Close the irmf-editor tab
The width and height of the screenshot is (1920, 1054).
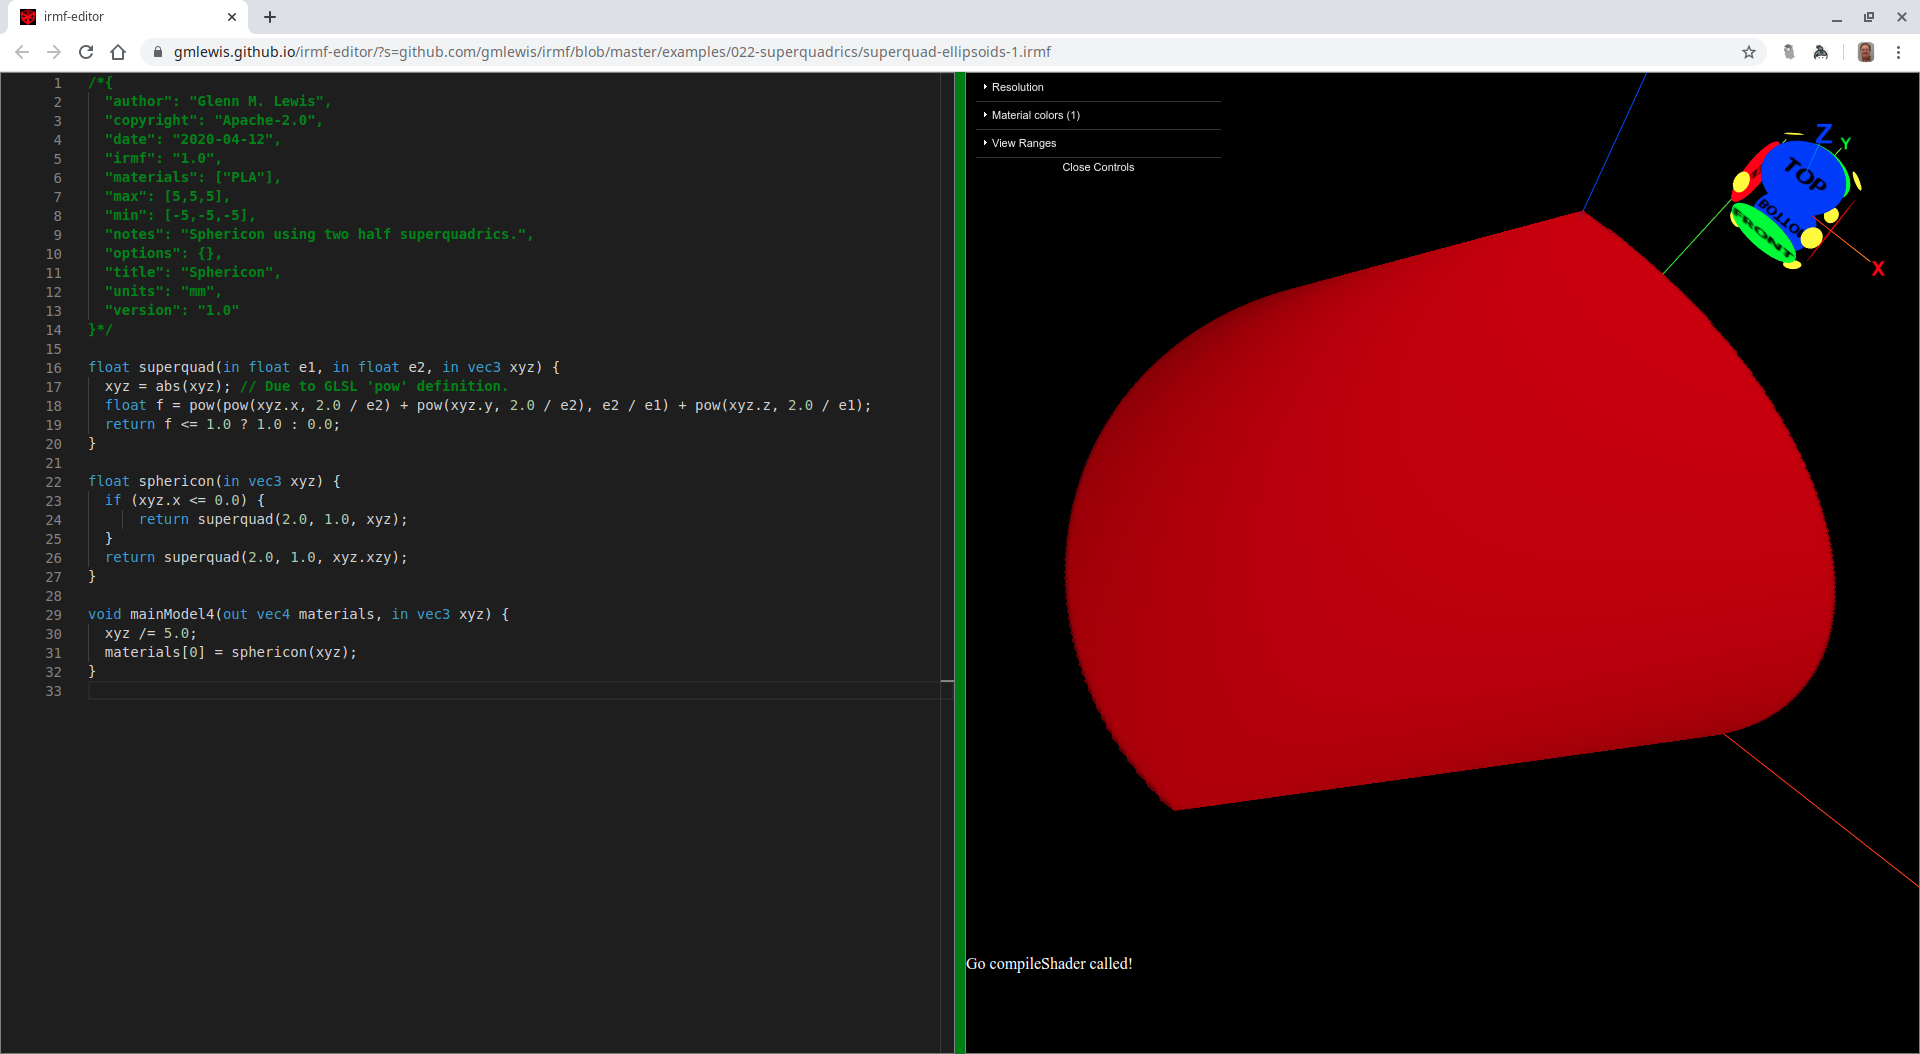(232, 17)
